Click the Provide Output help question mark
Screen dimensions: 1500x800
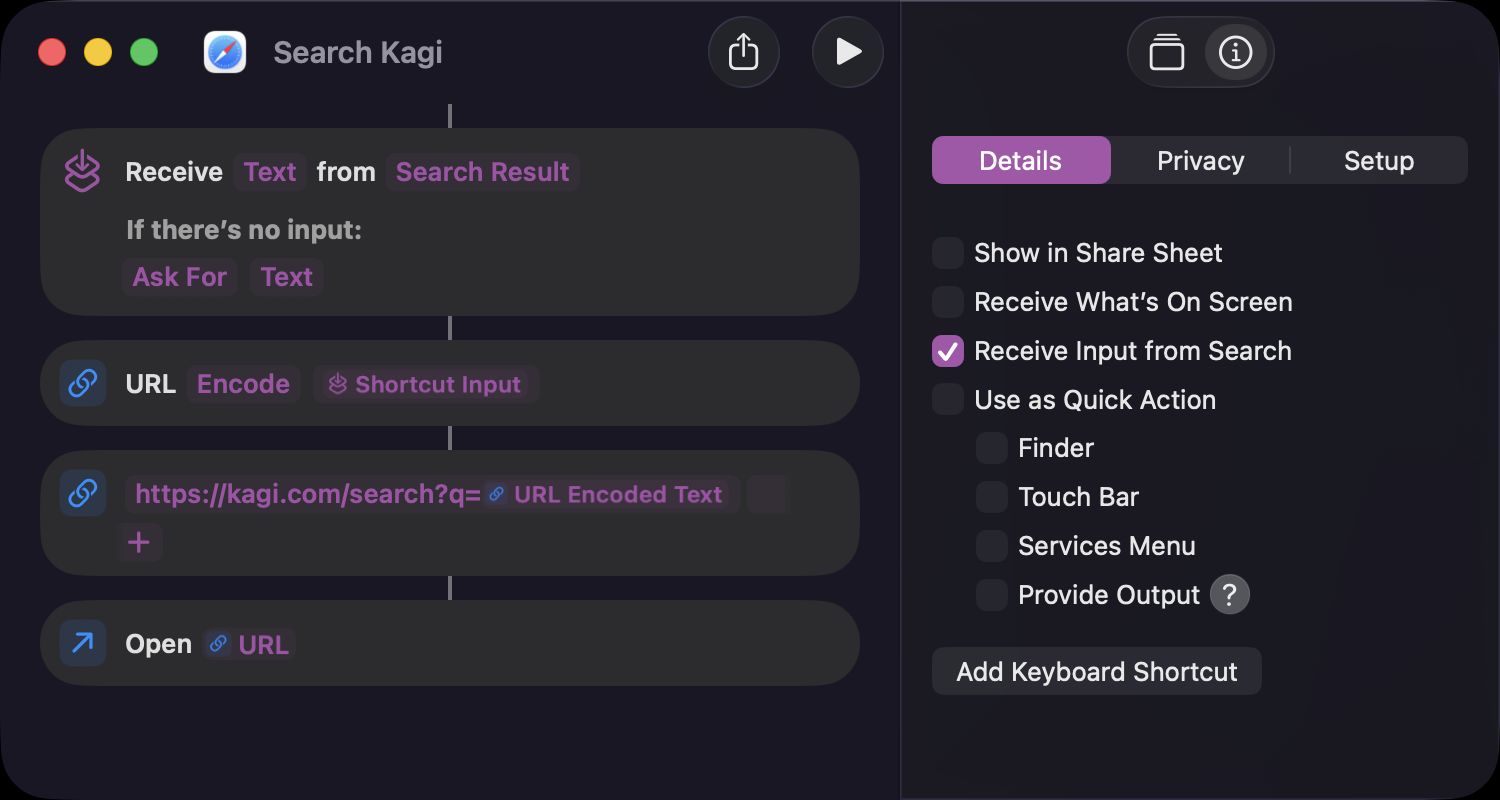(x=1231, y=594)
